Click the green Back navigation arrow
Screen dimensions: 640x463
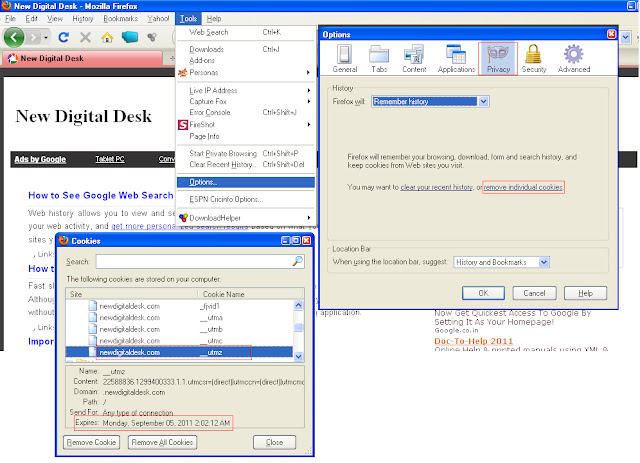(14, 38)
